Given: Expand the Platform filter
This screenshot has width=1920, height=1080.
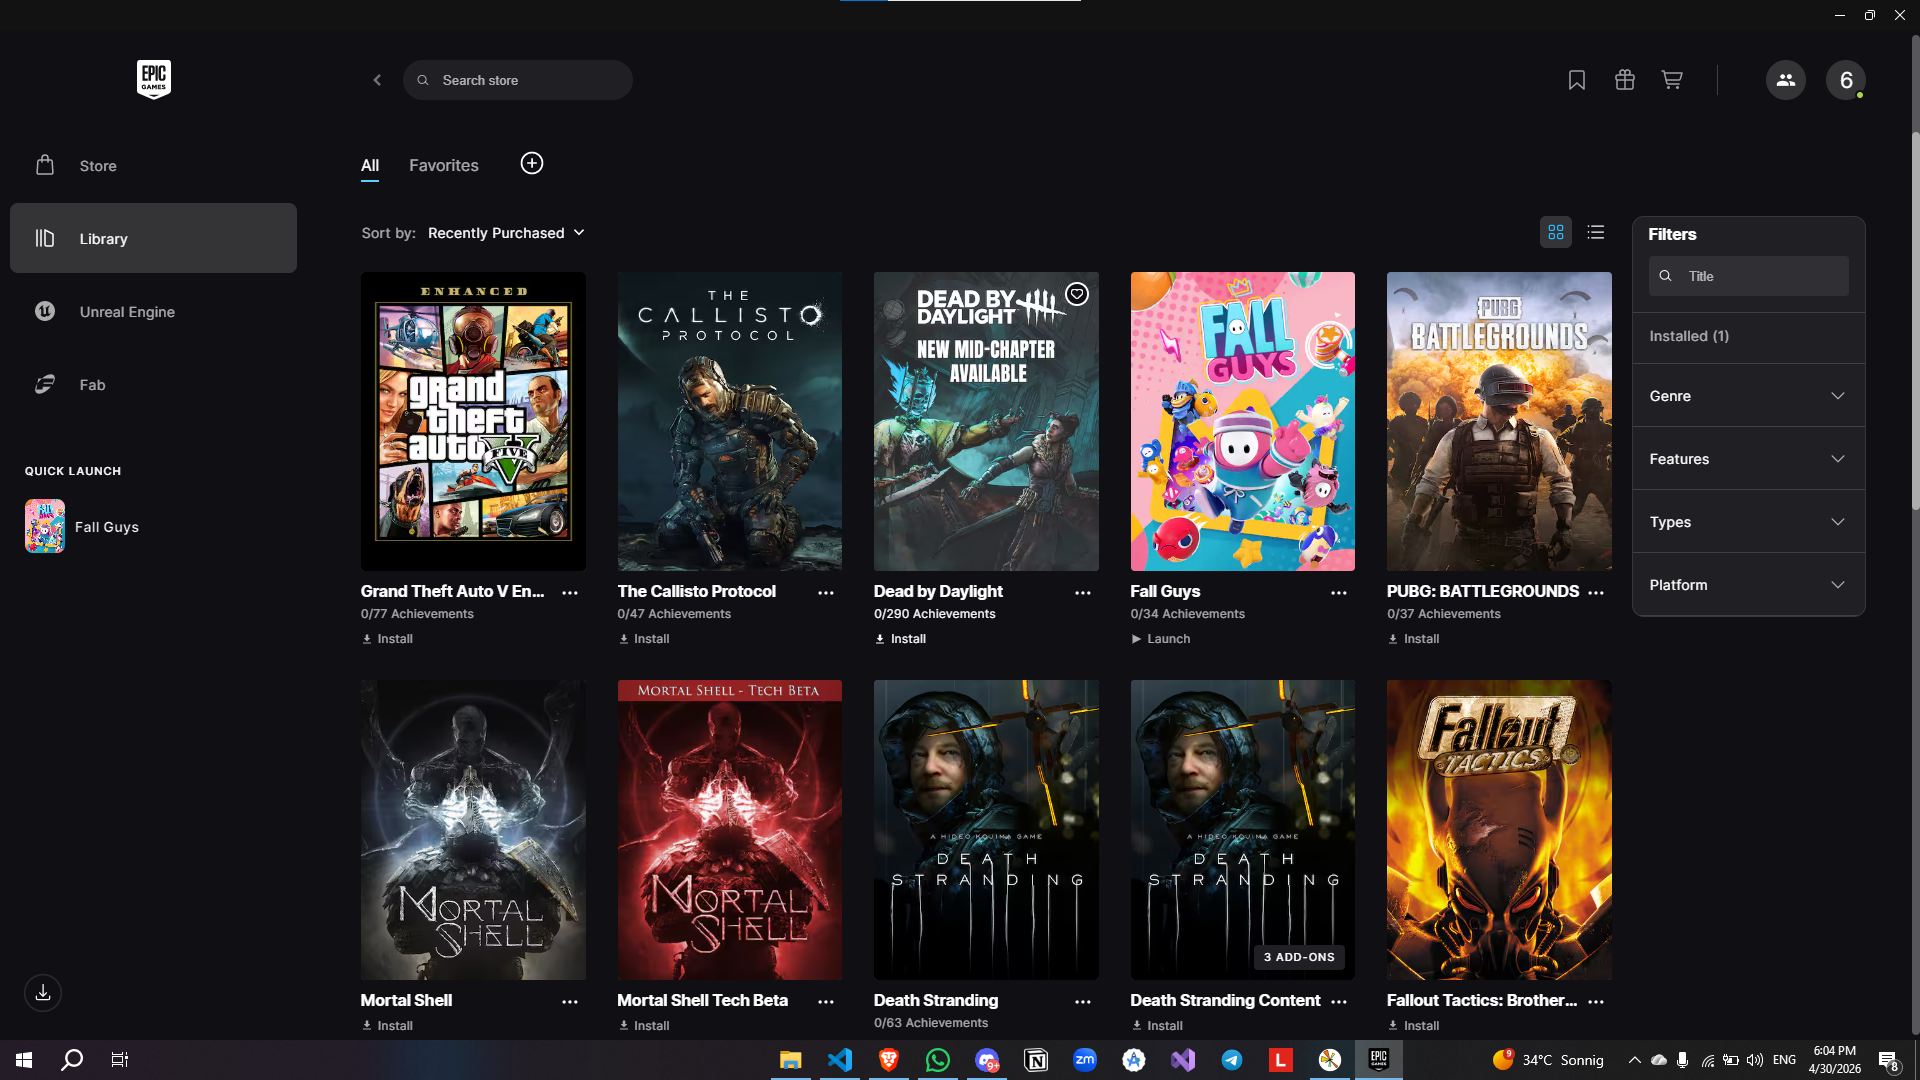Looking at the screenshot, I should tap(1749, 585).
